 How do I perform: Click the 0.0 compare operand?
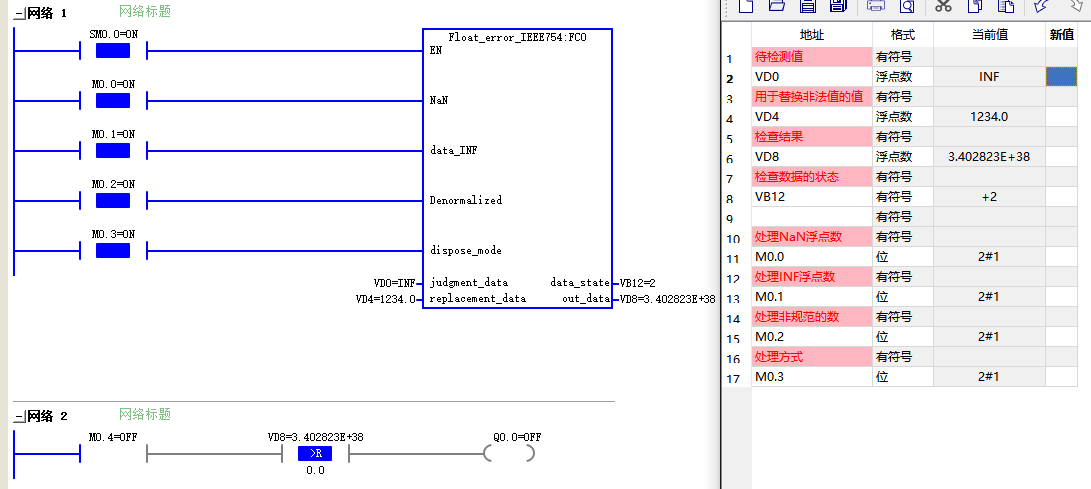[x=315, y=471]
